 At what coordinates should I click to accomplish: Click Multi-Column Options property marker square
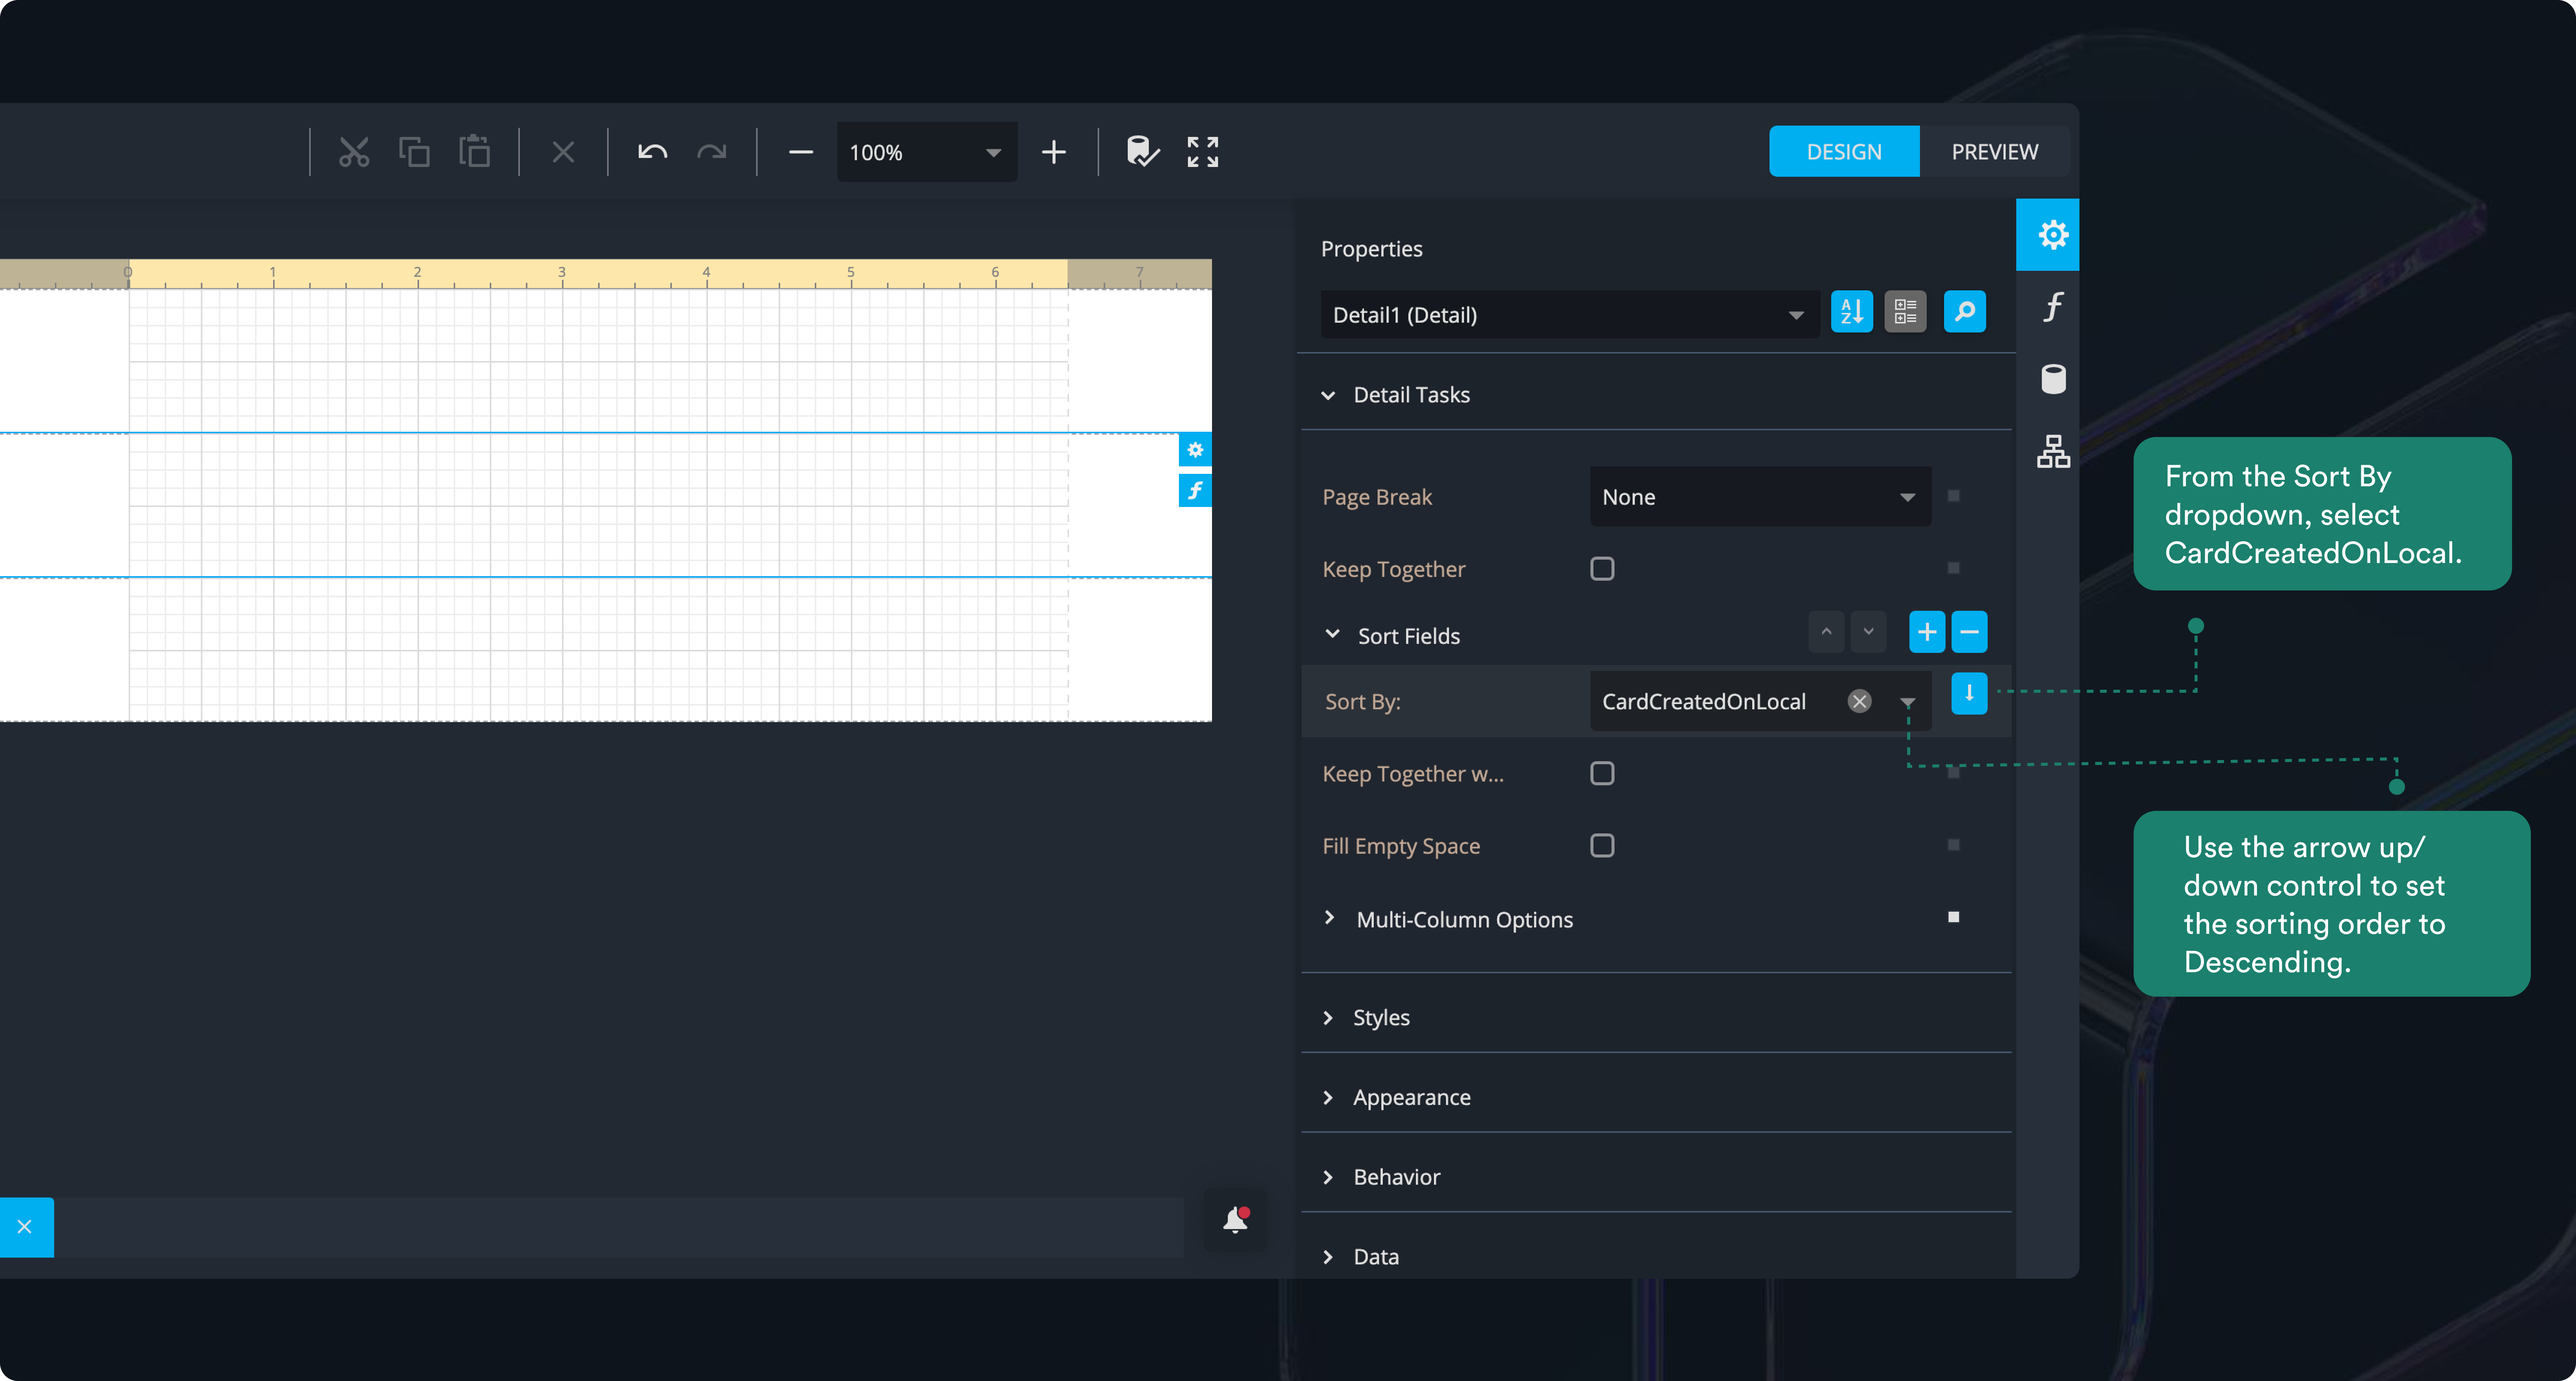click(x=1953, y=917)
